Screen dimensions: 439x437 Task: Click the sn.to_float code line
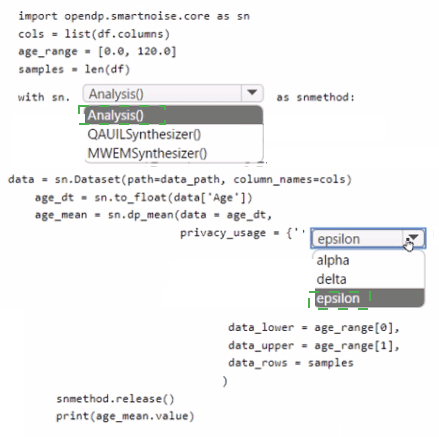click(x=144, y=198)
